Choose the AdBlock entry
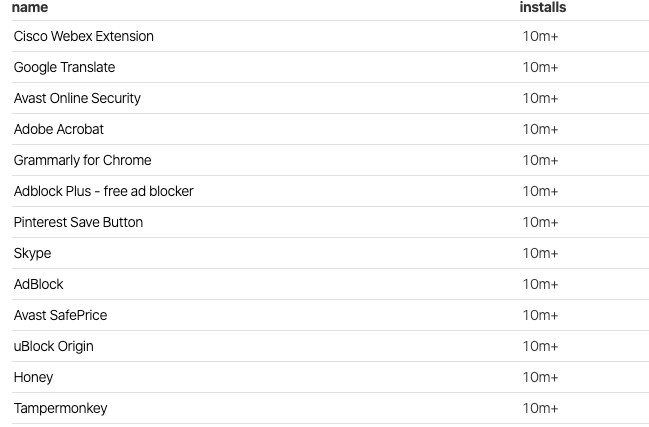This screenshot has height=427, width=649. pyautogui.click(x=39, y=284)
